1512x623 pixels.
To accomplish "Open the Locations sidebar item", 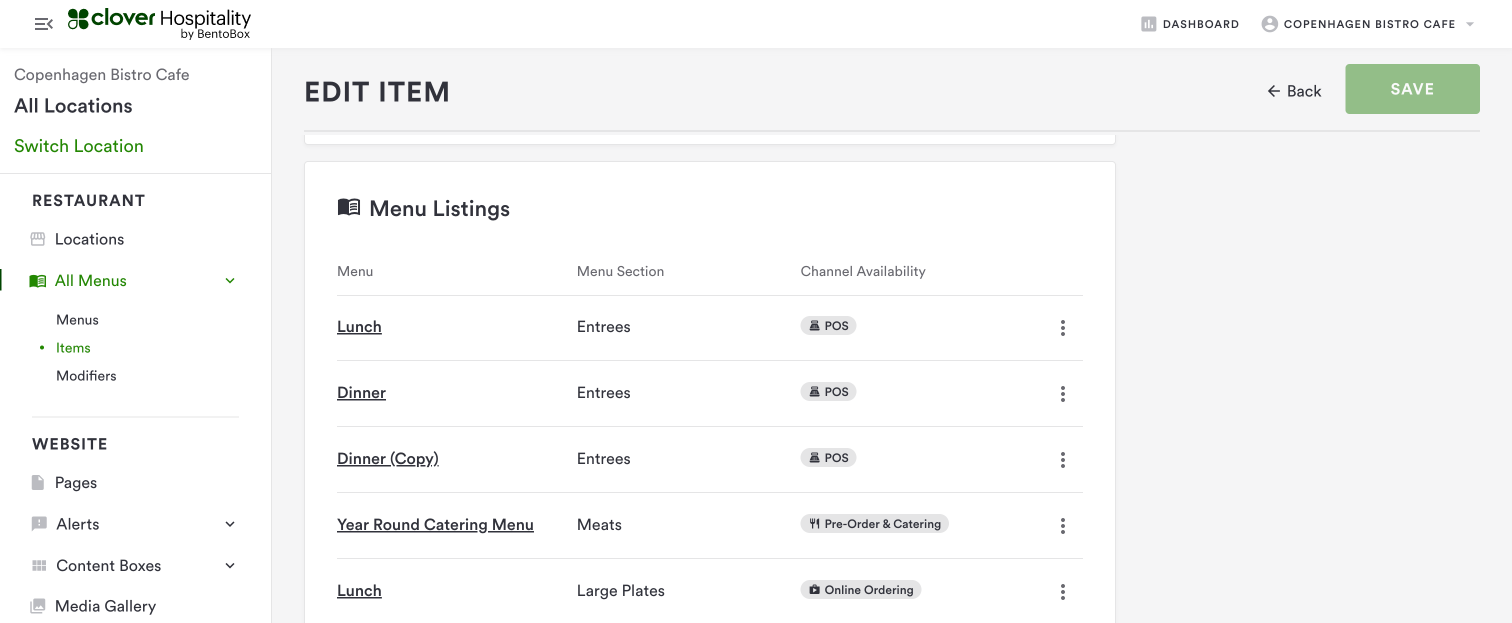I will 89,239.
